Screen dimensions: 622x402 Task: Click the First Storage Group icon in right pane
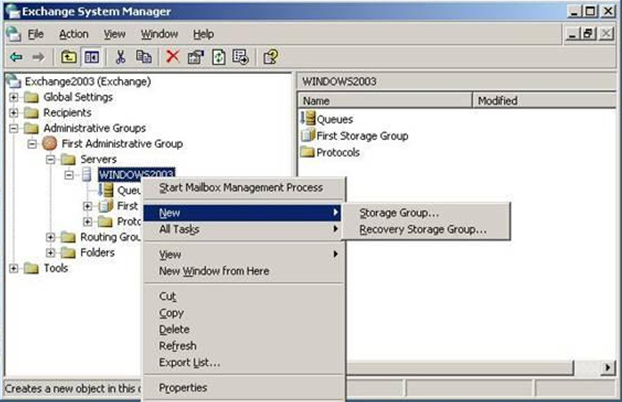308,135
